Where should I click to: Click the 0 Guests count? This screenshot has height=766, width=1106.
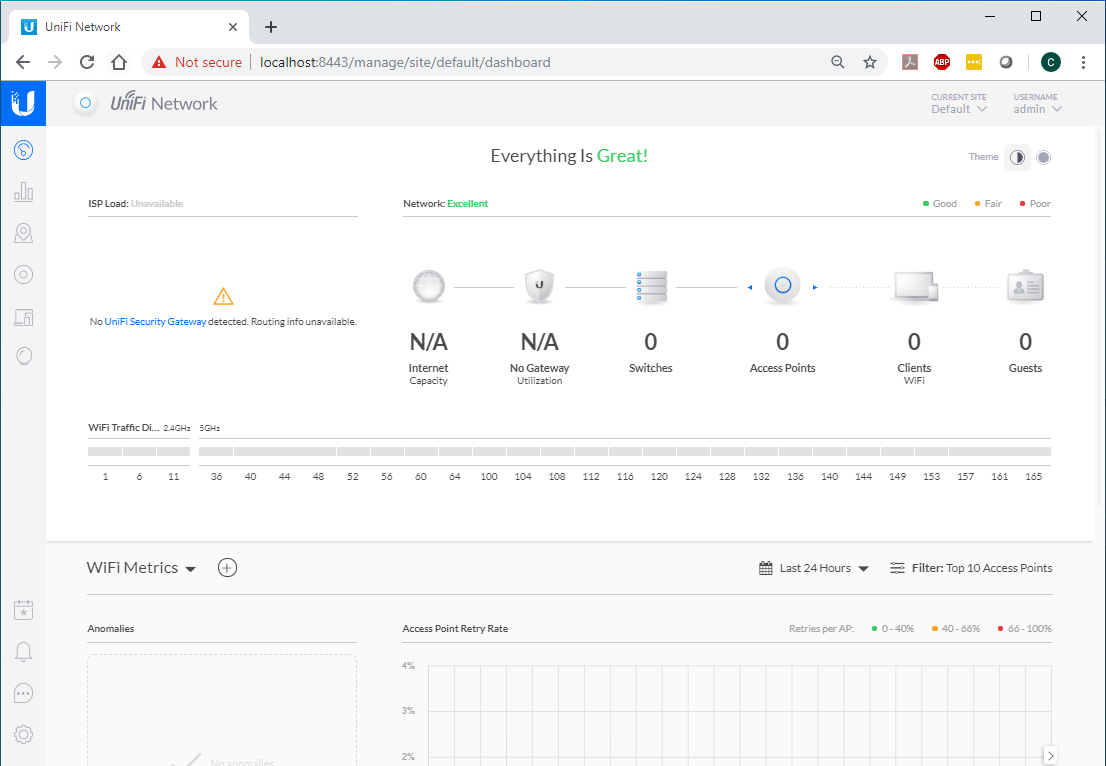1026,342
